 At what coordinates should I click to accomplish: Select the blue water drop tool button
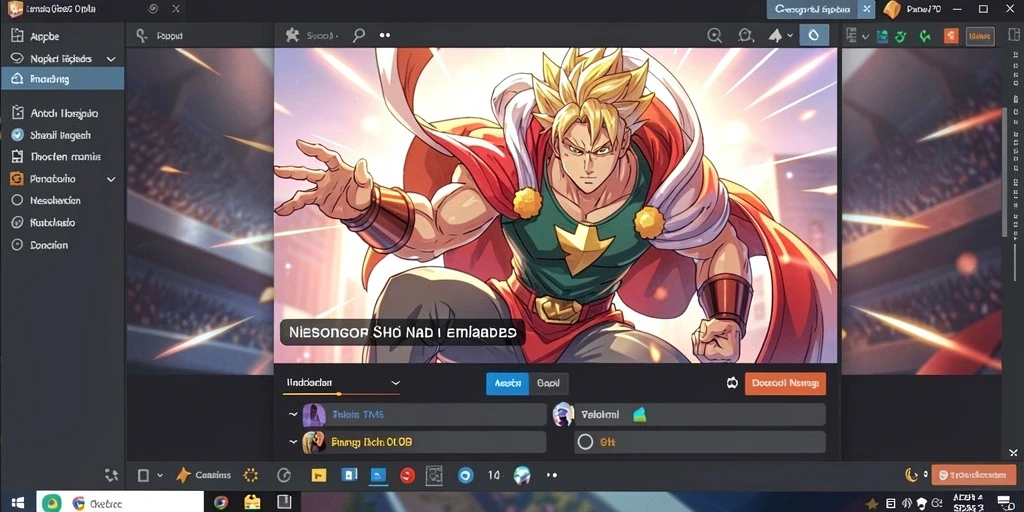[x=814, y=35]
